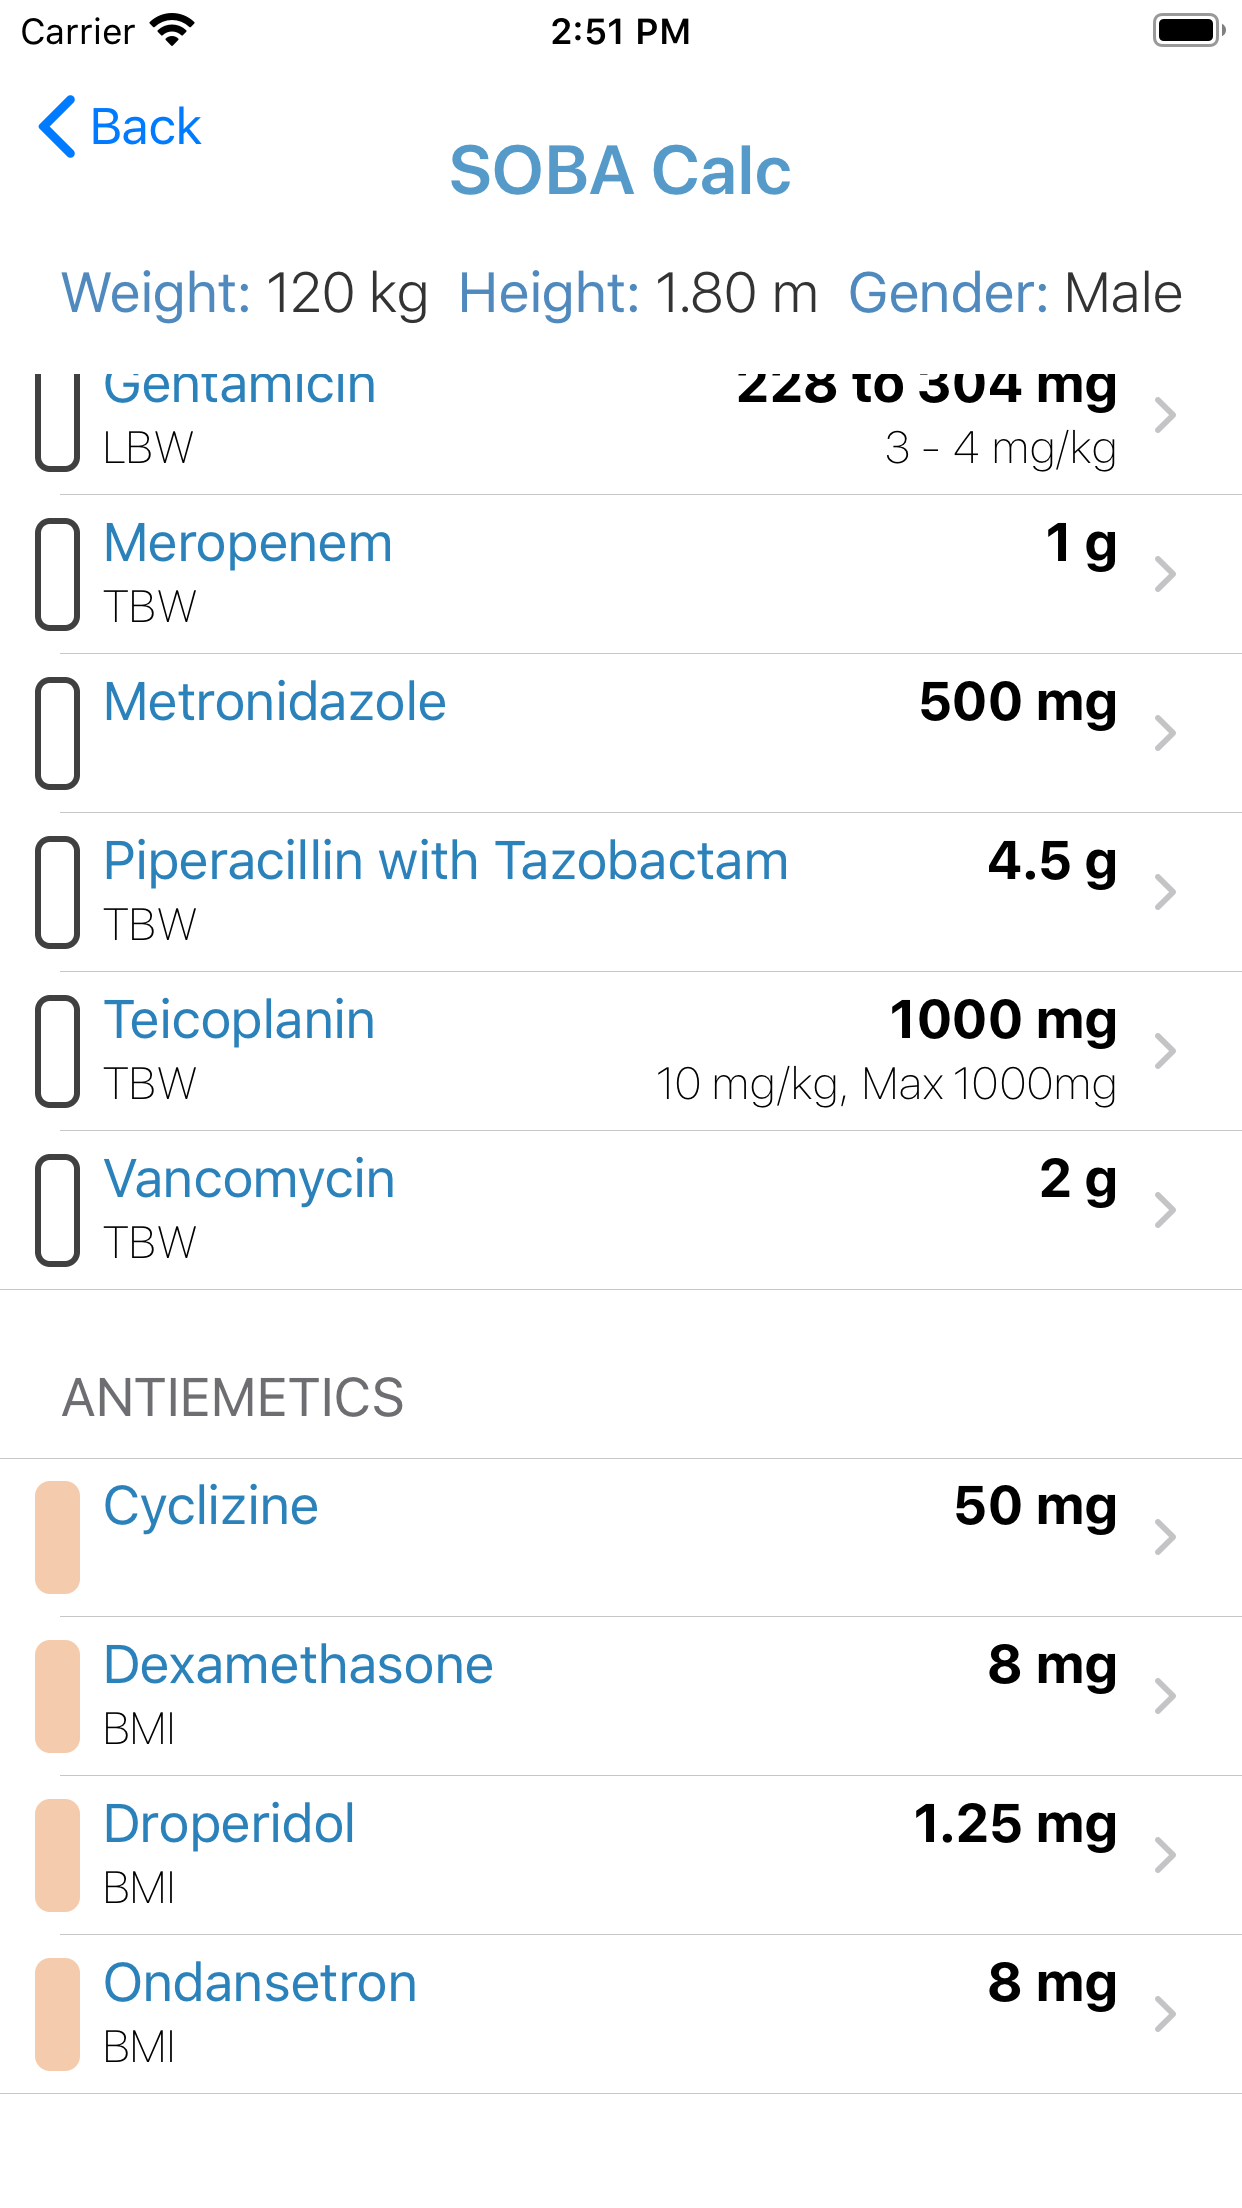Tap the white marker beside Meropenem
Screen dimensions: 1242x2208
[58, 574]
